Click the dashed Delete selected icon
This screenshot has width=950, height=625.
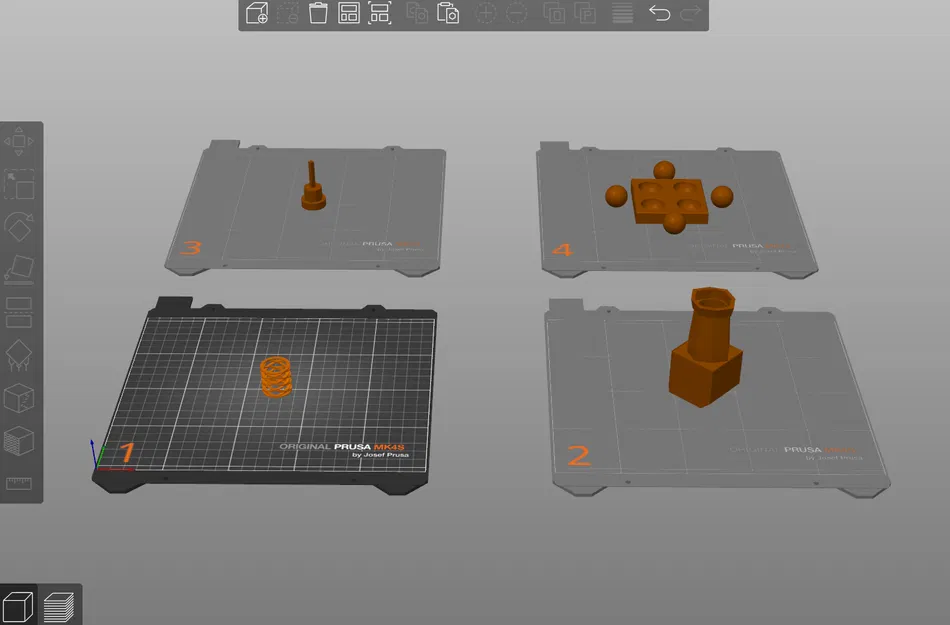(x=288, y=13)
